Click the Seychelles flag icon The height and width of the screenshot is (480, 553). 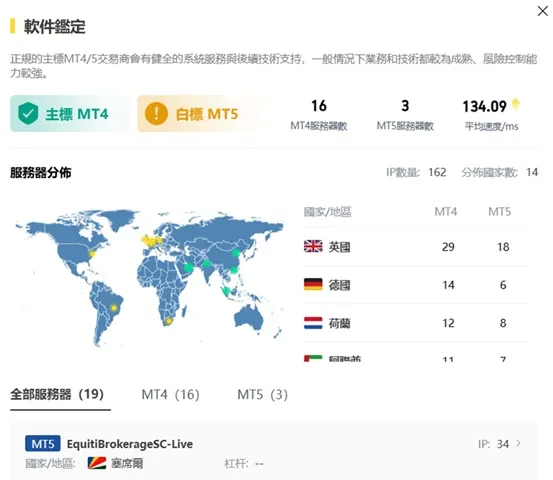[97, 463]
